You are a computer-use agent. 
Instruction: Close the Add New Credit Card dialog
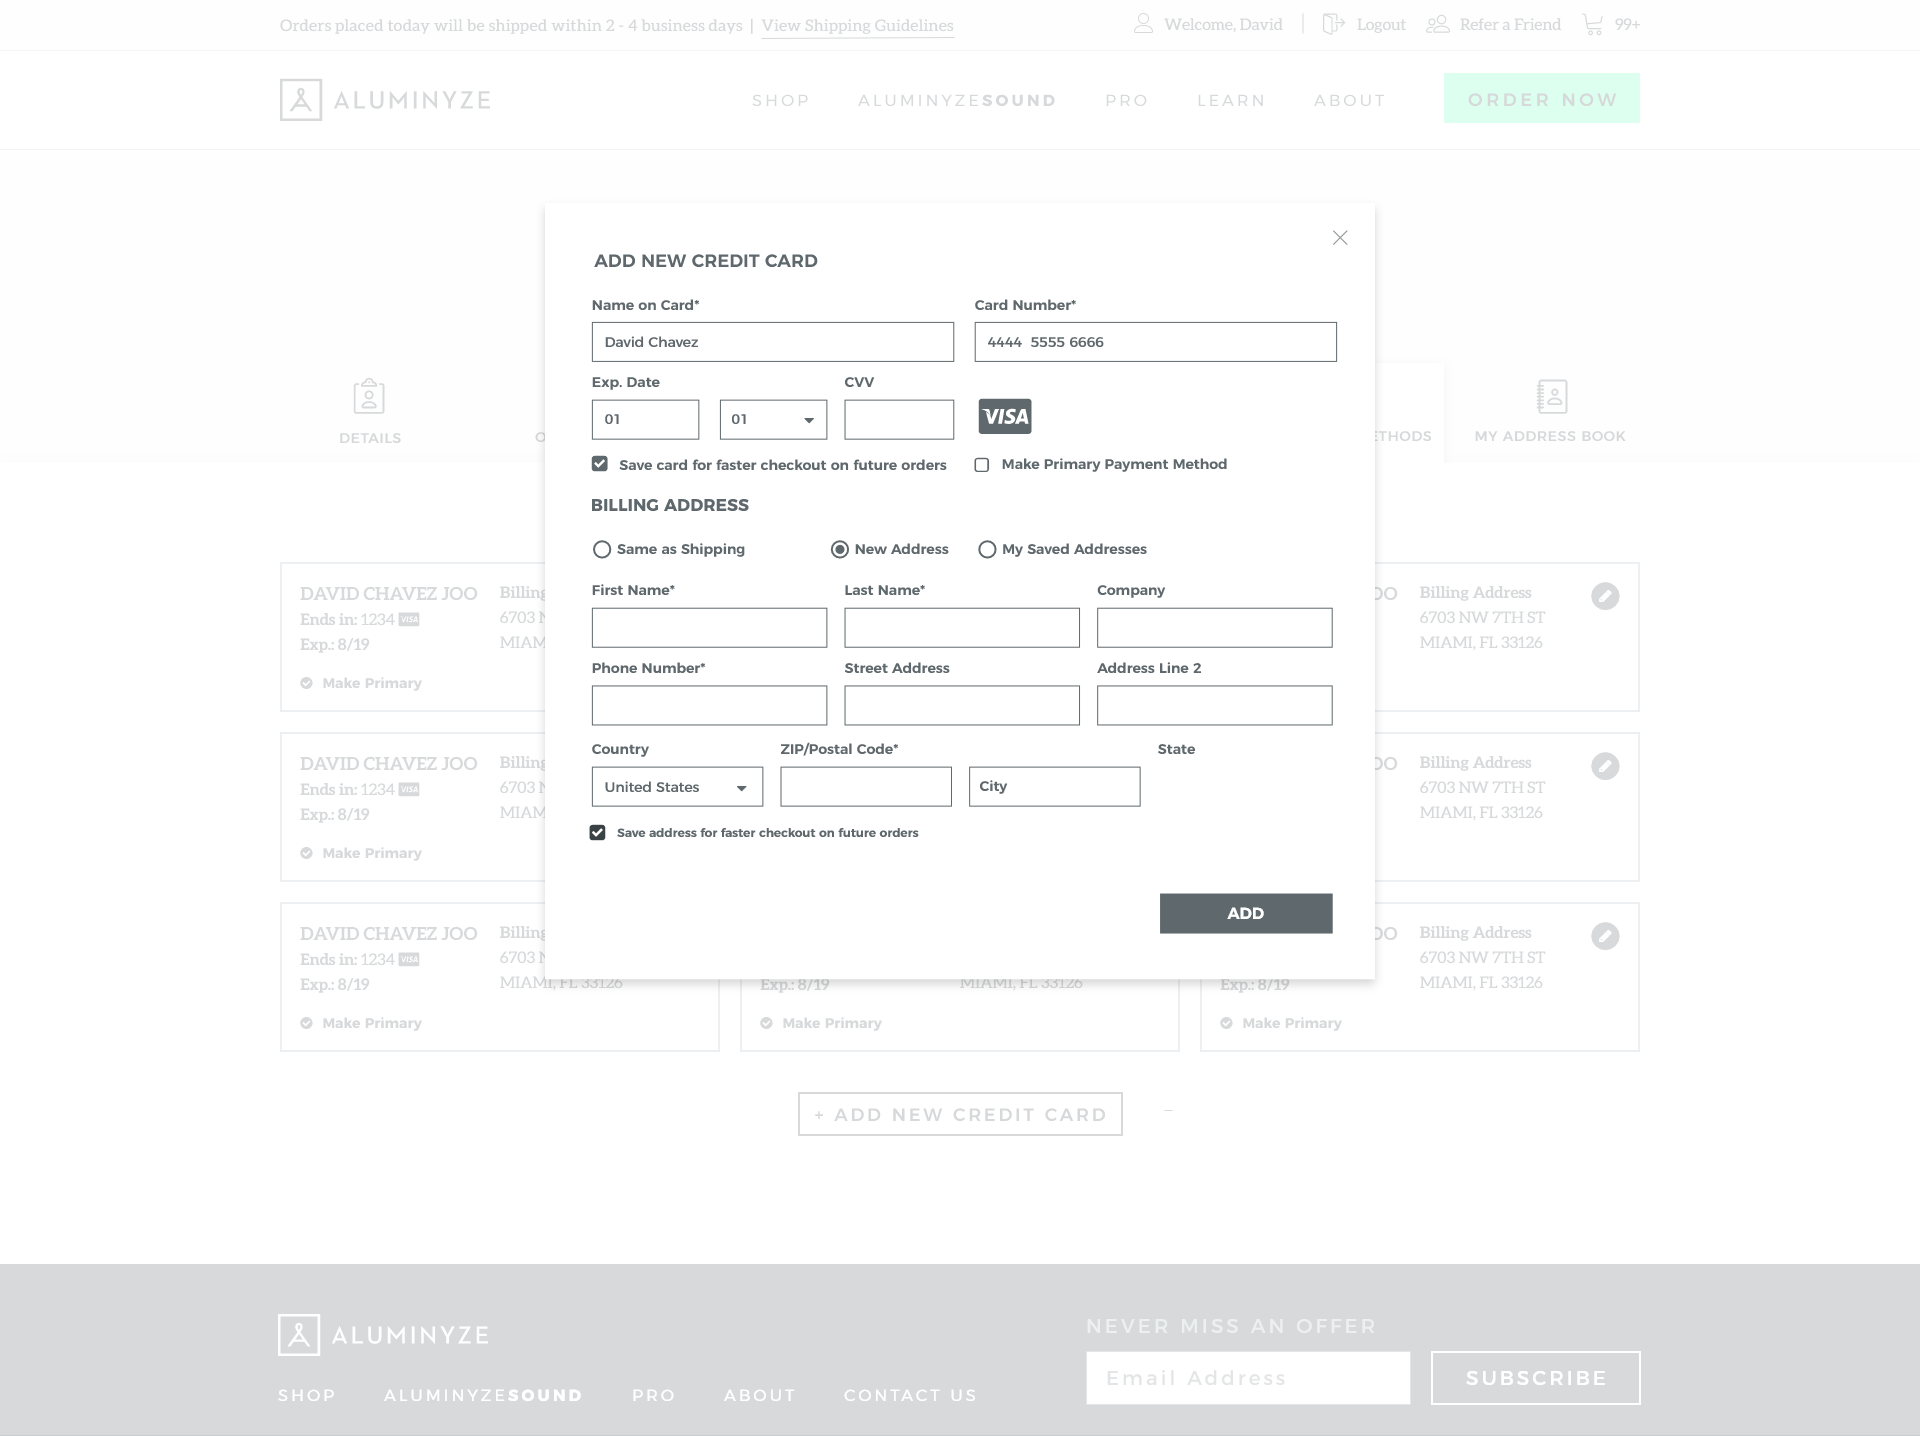click(1340, 238)
